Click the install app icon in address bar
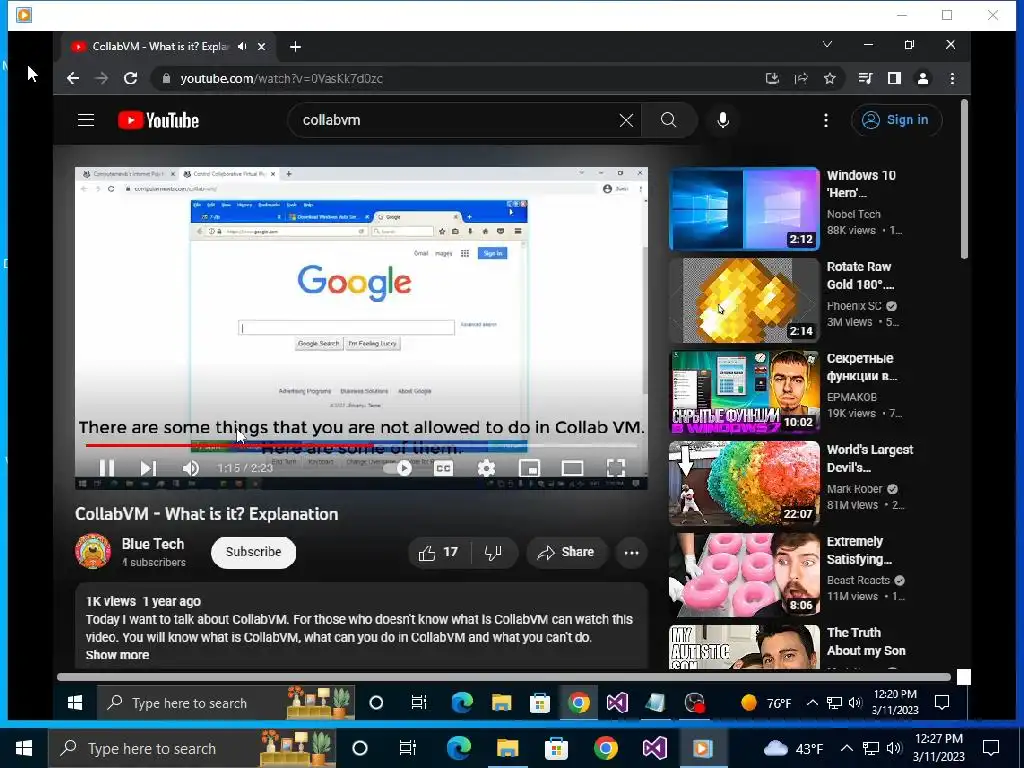 pos(772,78)
